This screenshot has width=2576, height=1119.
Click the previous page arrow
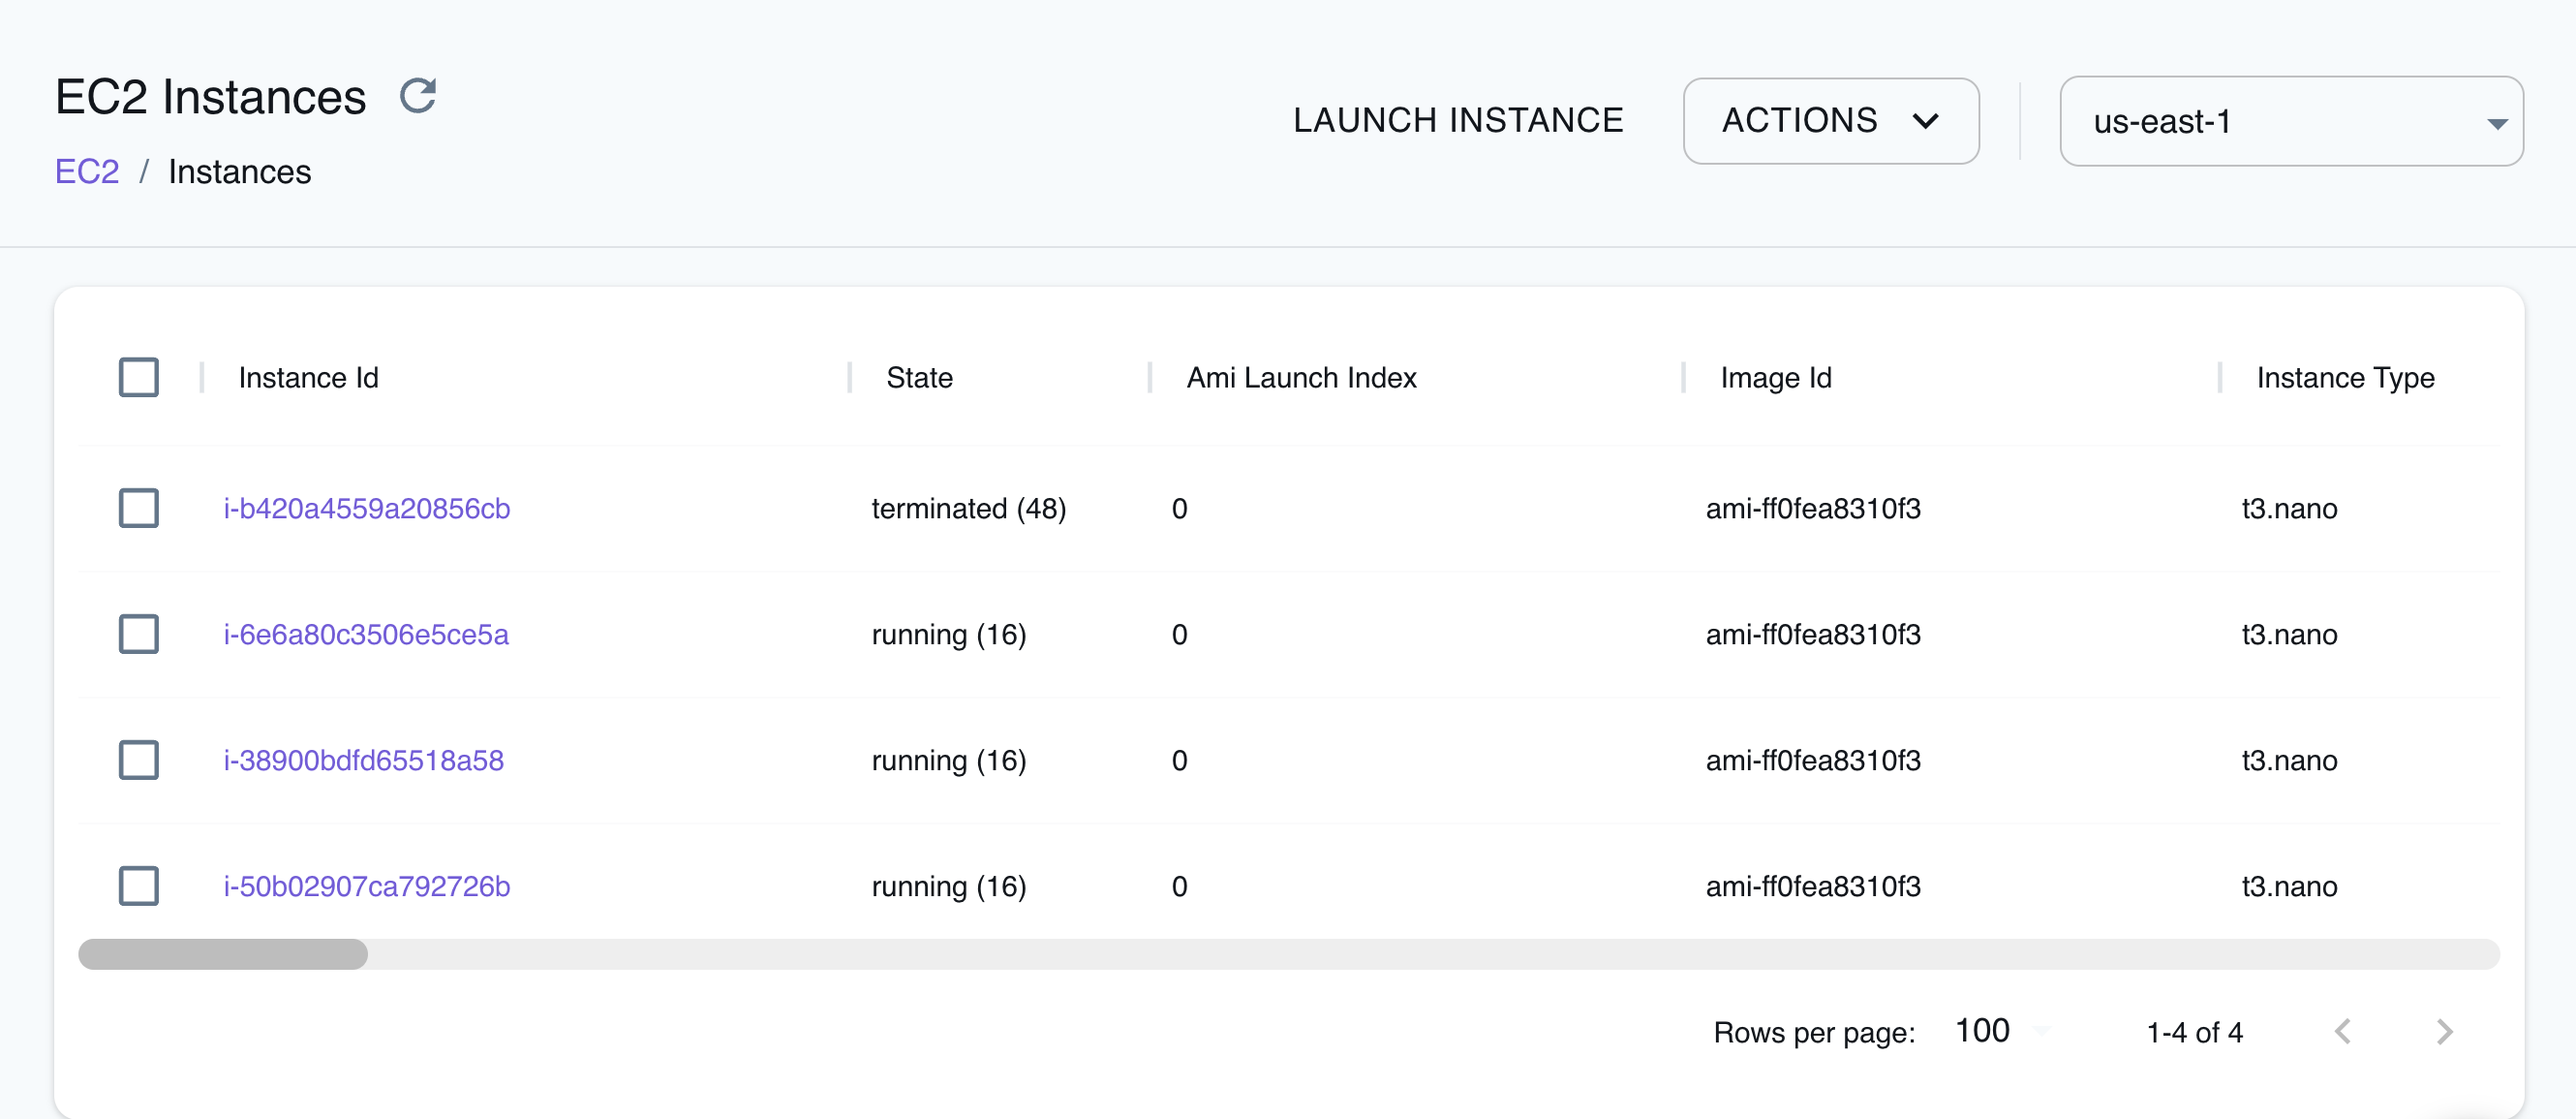(2343, 1031)
